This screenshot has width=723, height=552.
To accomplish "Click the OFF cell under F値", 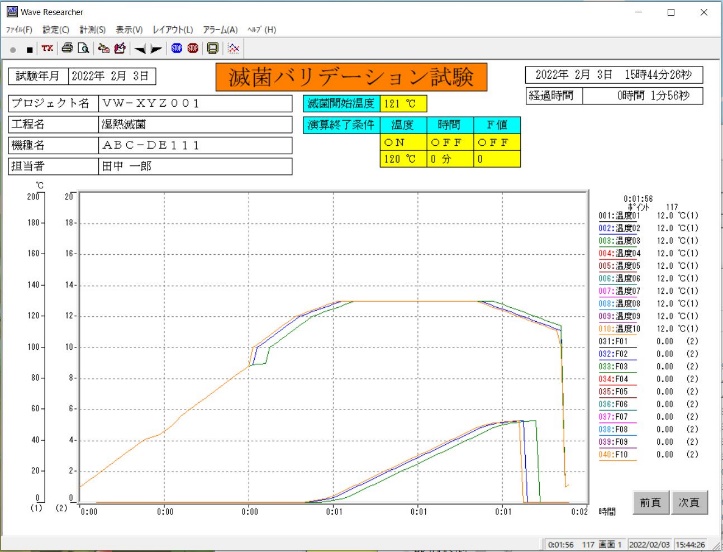I will [x=497, y=142].
